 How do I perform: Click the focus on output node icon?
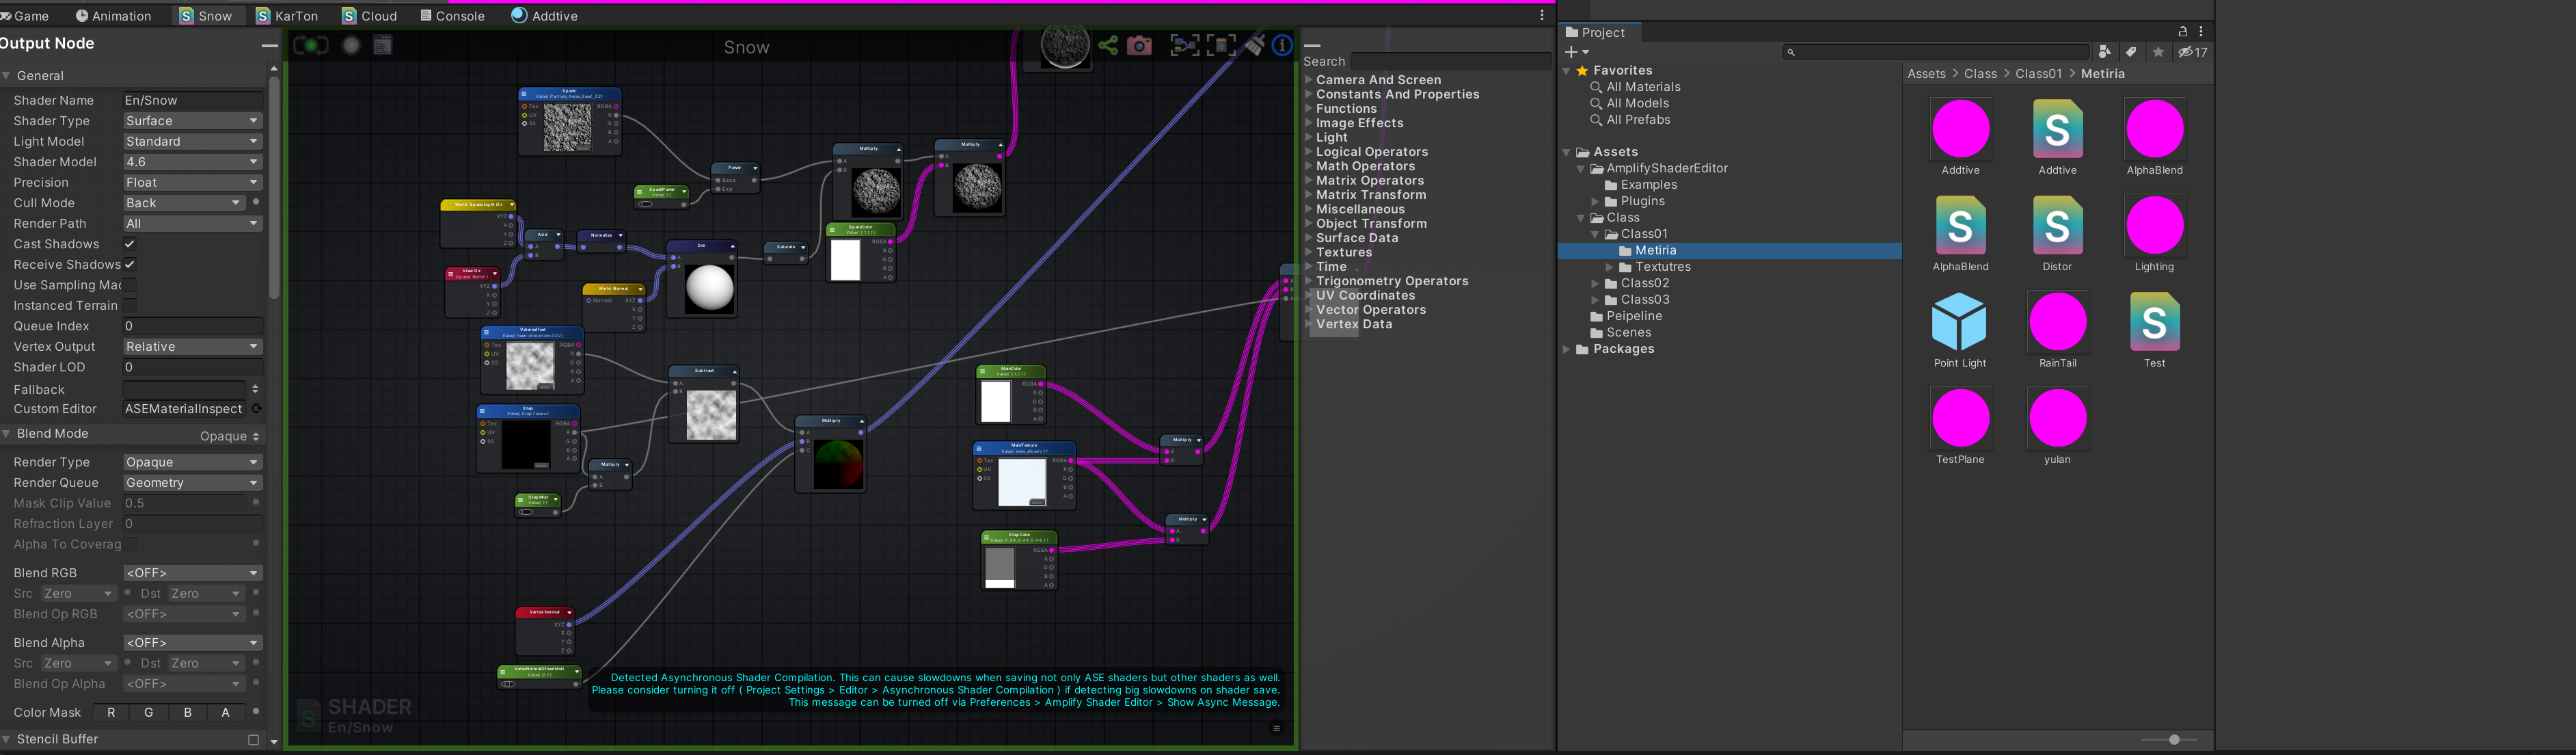(x=1221, y=46)
